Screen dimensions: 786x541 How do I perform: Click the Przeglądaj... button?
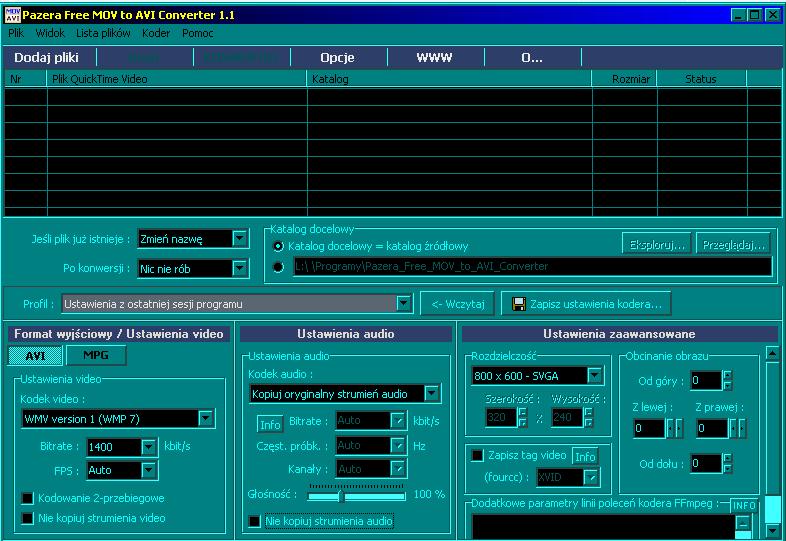tap(733, 245)
